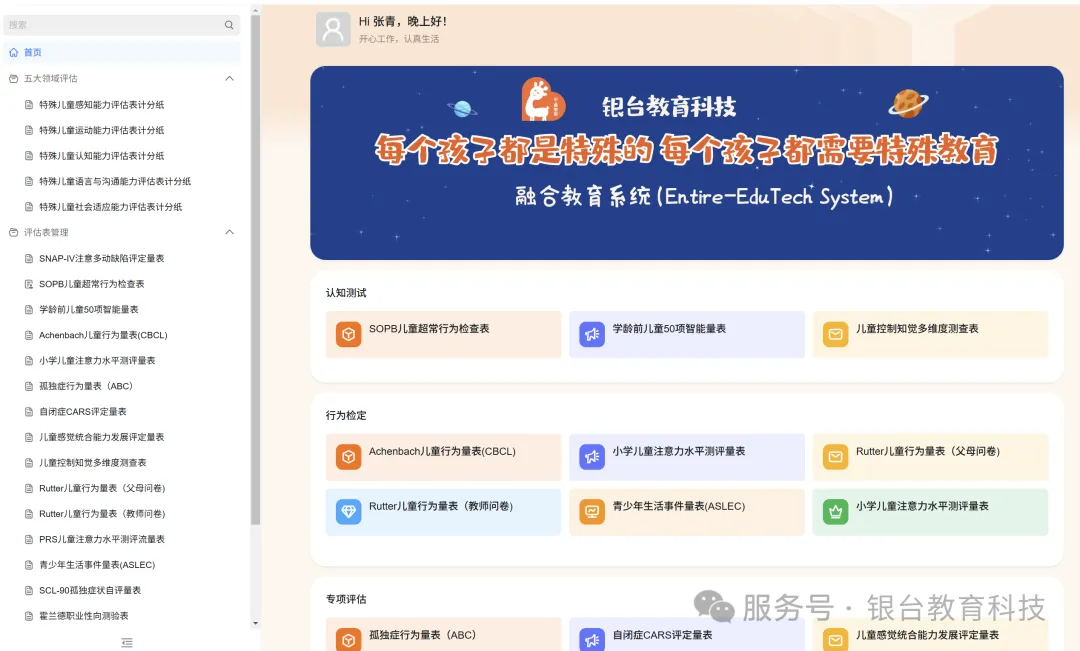Screen dimensions: 1080x651
Task: Click document icon beside 特殊儿童感知能力评估表计分纸
Action: click(x=29, y=105)
